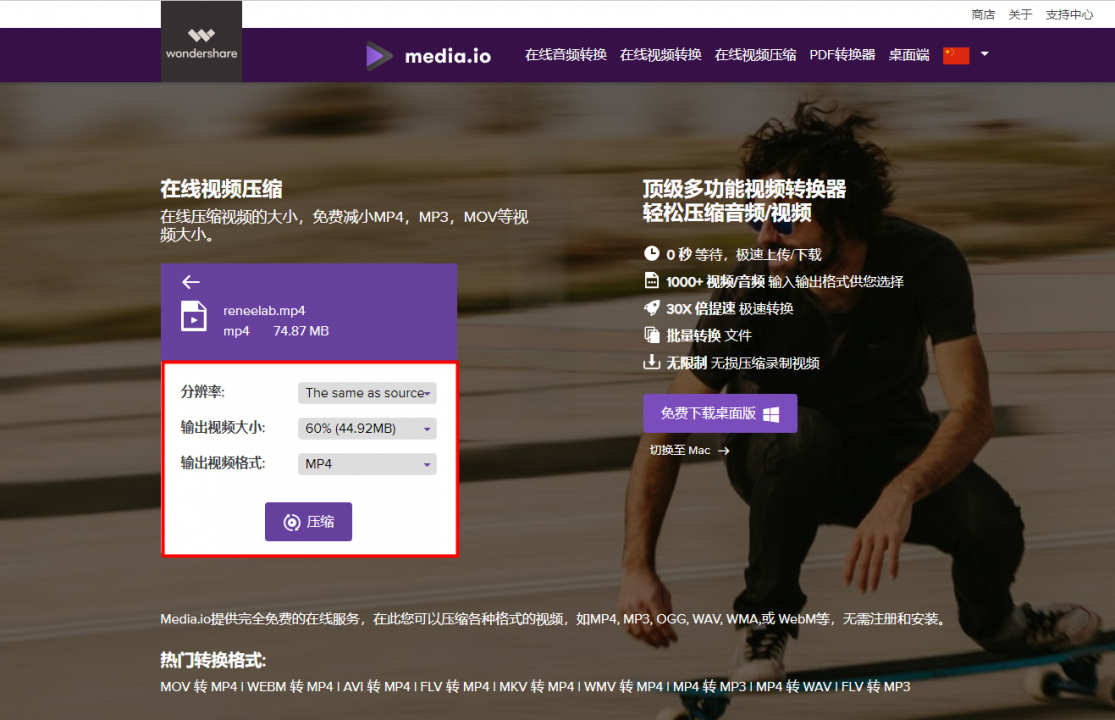The height and width of the screenshot is (720, 1115).
Task: Click the reneelab.mp4 video file icon
Action: click(194, 317)
